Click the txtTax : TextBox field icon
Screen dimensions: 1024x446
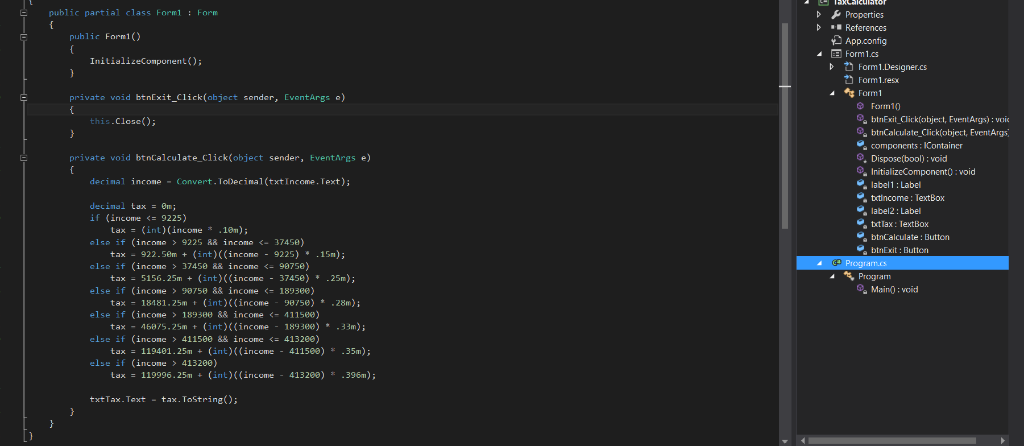tap(861, 223)
